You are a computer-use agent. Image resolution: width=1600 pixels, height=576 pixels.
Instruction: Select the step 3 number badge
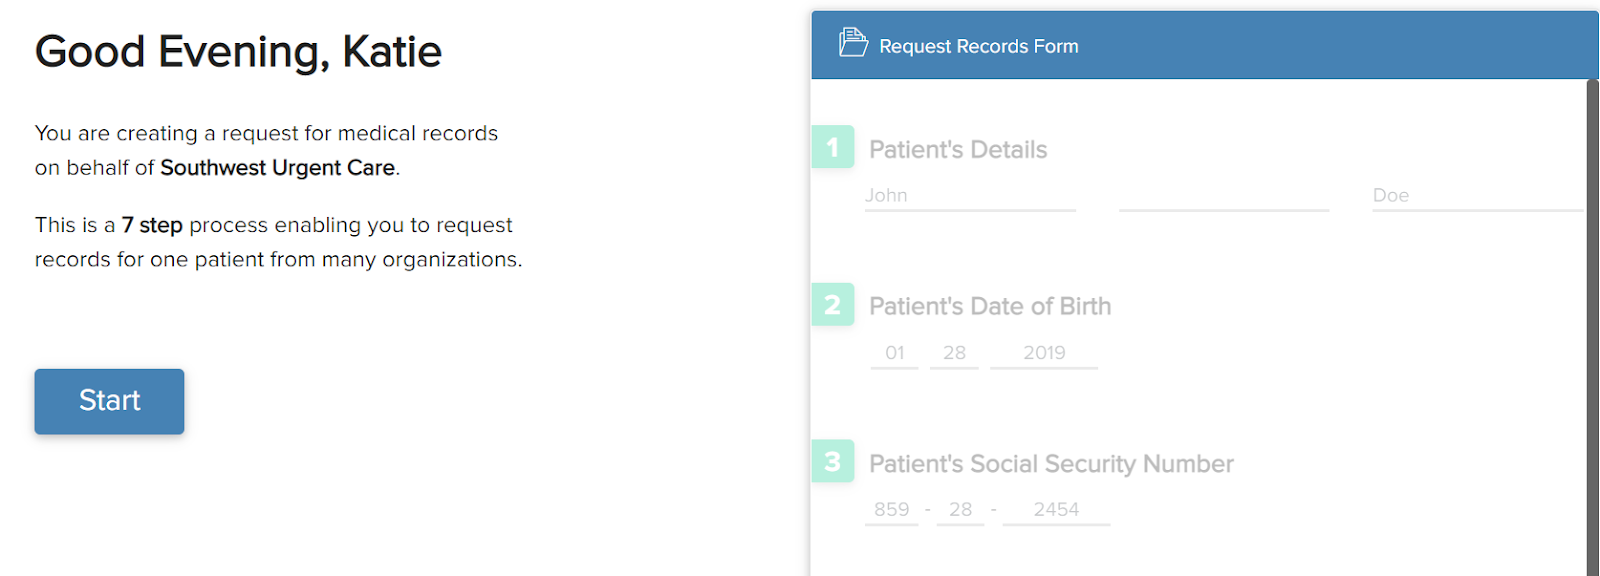coord(833,462)
